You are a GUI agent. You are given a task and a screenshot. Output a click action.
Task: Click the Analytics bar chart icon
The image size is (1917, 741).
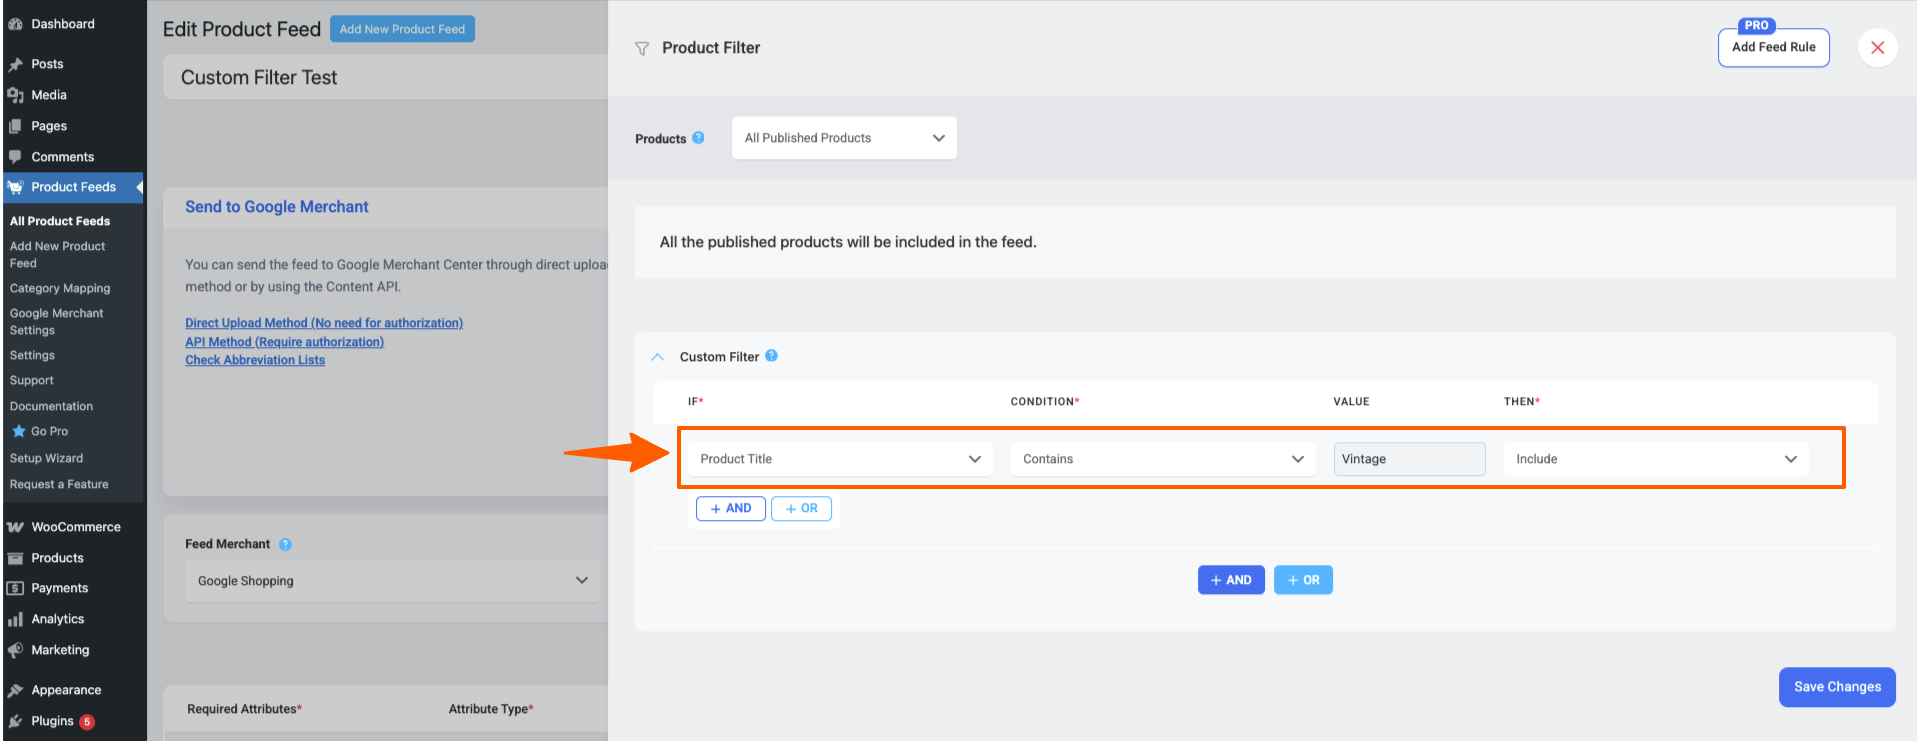click(x=15, y=619)
